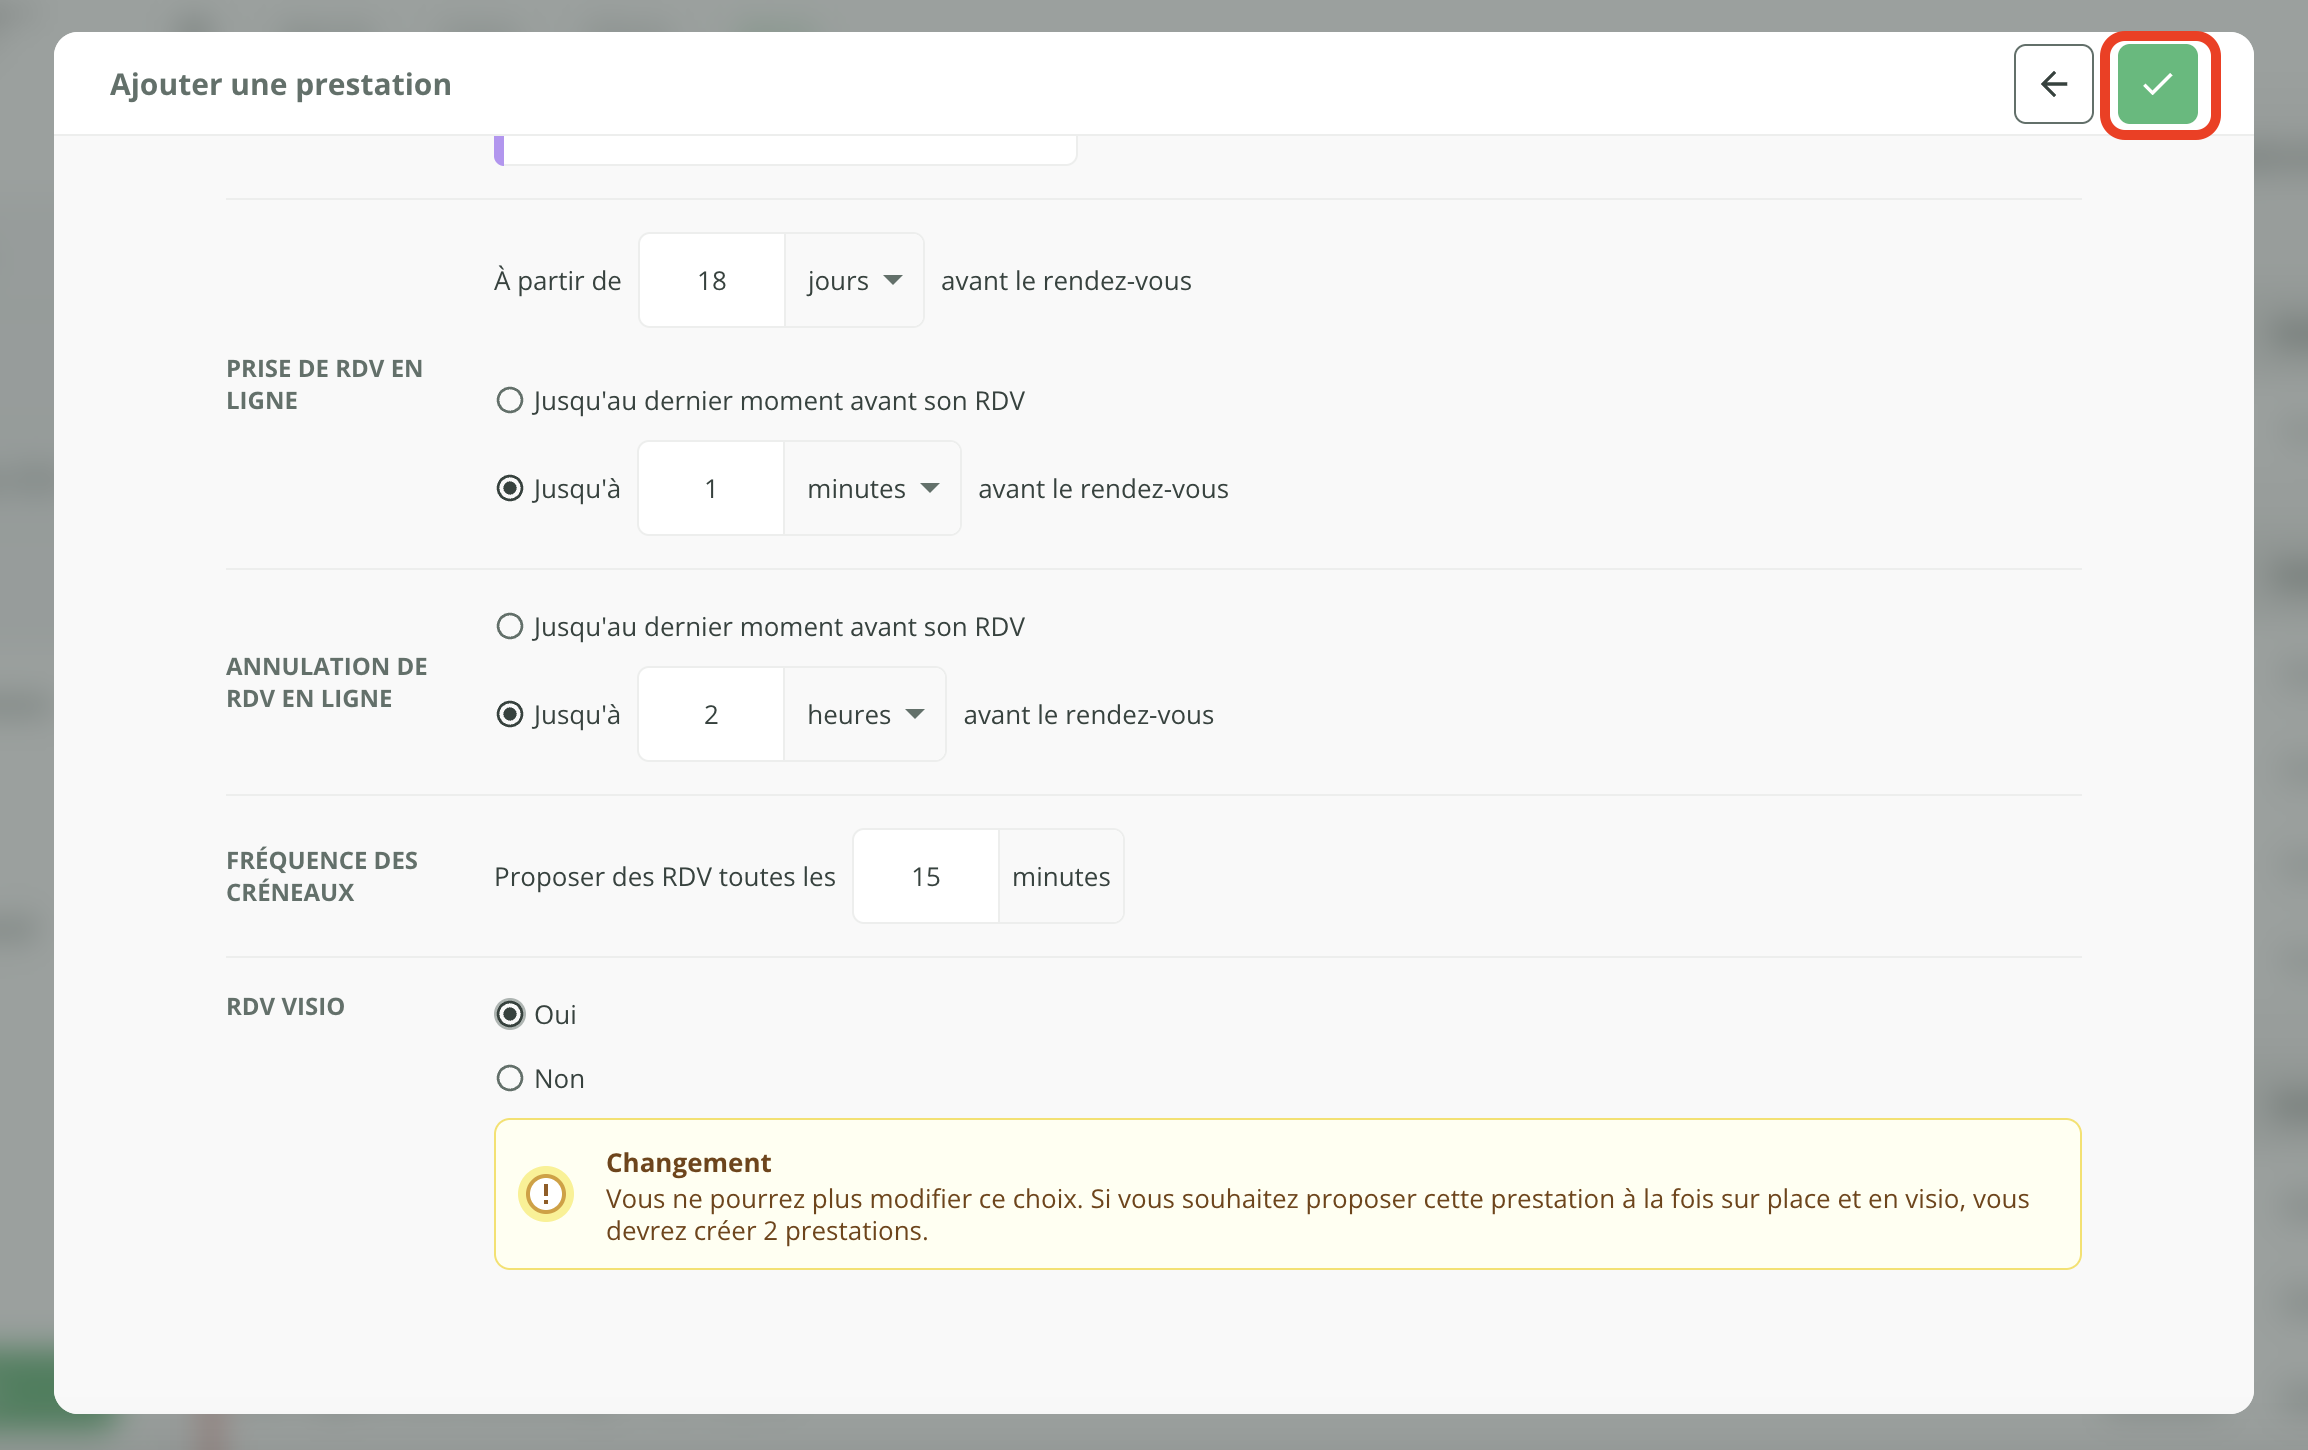Open the 'heures' unit dropdown
This screenshot has width=2308, height=1450.
click(x=864, y=715)
